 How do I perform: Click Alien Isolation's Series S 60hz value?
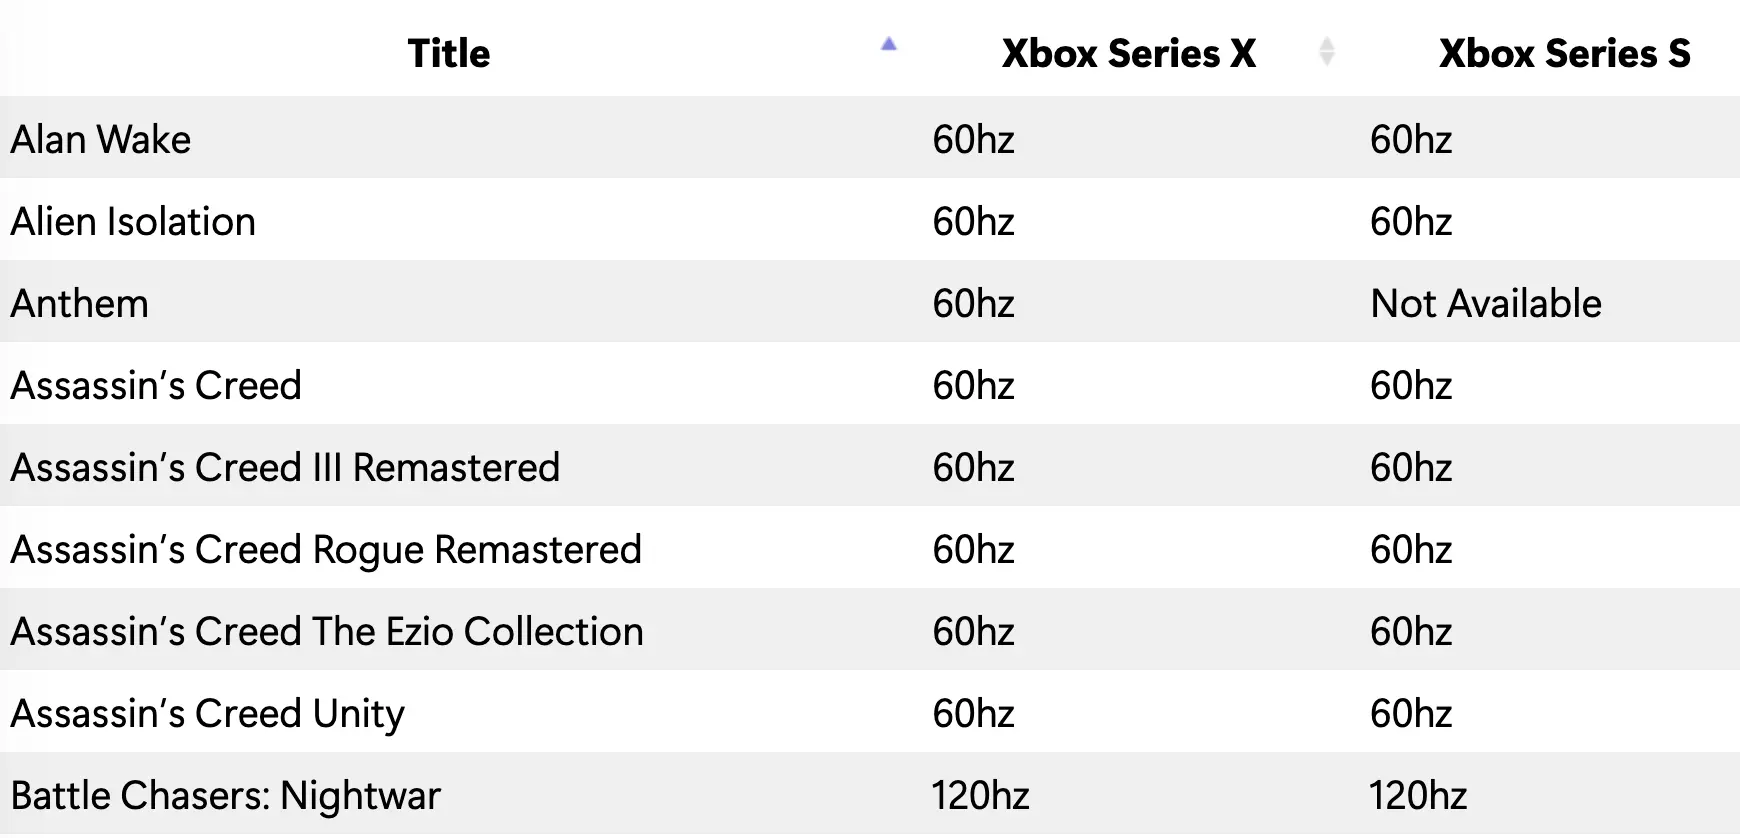pyautogui.click(x=1410, y=222)
